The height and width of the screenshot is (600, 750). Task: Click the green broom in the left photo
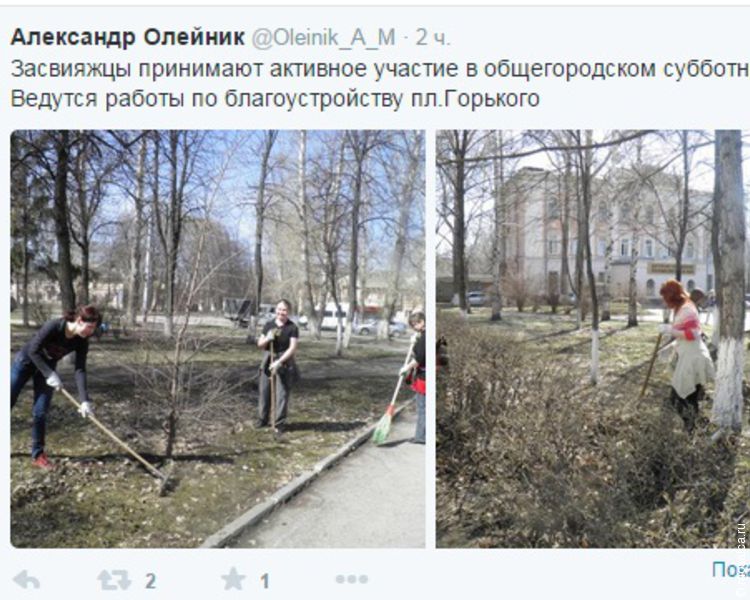383,425
